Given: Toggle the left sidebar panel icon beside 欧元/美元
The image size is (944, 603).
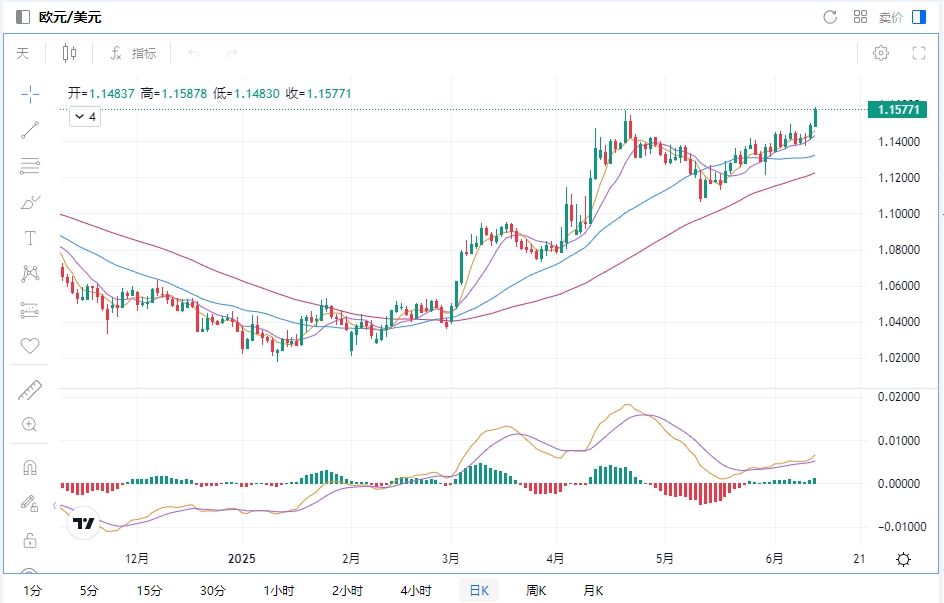Looking at the screenshot, I should point(23,17).
